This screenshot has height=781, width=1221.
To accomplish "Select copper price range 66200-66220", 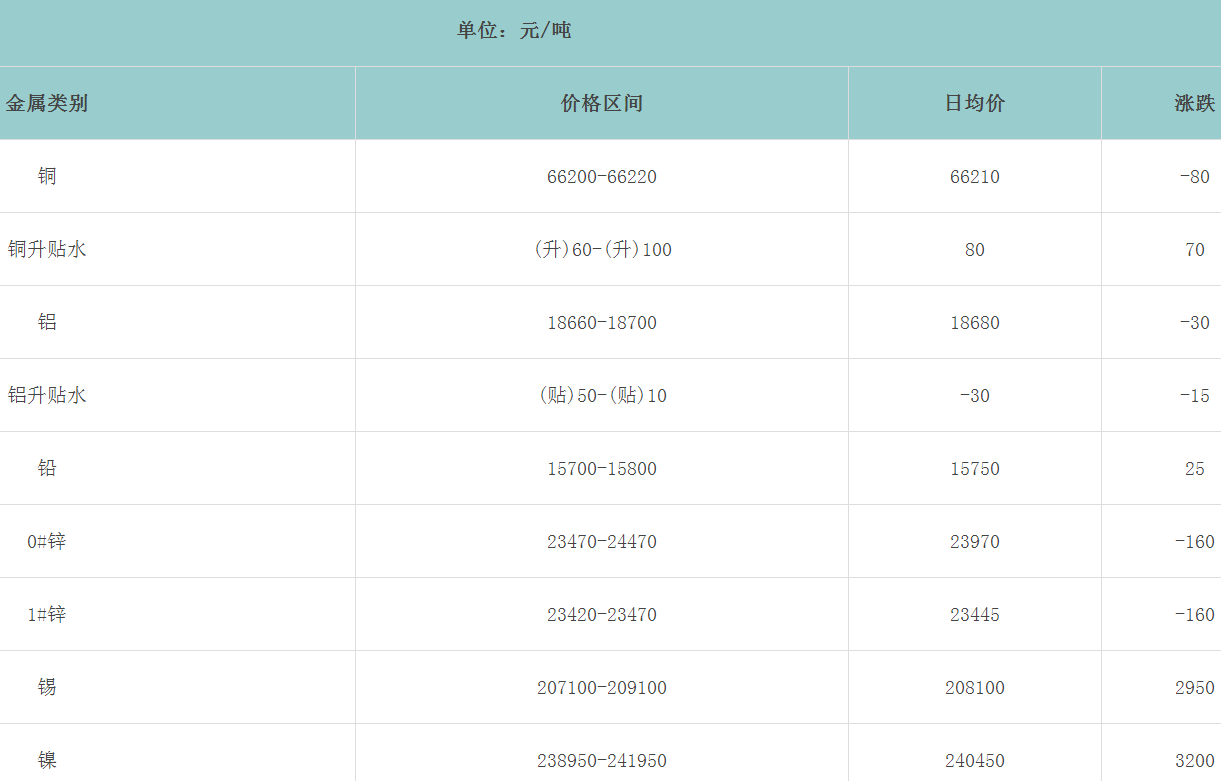I will (x=602, y=177).
